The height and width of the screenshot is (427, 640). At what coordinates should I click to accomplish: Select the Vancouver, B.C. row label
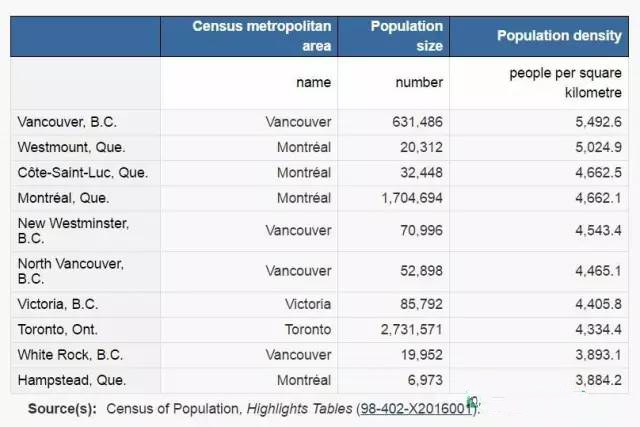tap(67, 122)
